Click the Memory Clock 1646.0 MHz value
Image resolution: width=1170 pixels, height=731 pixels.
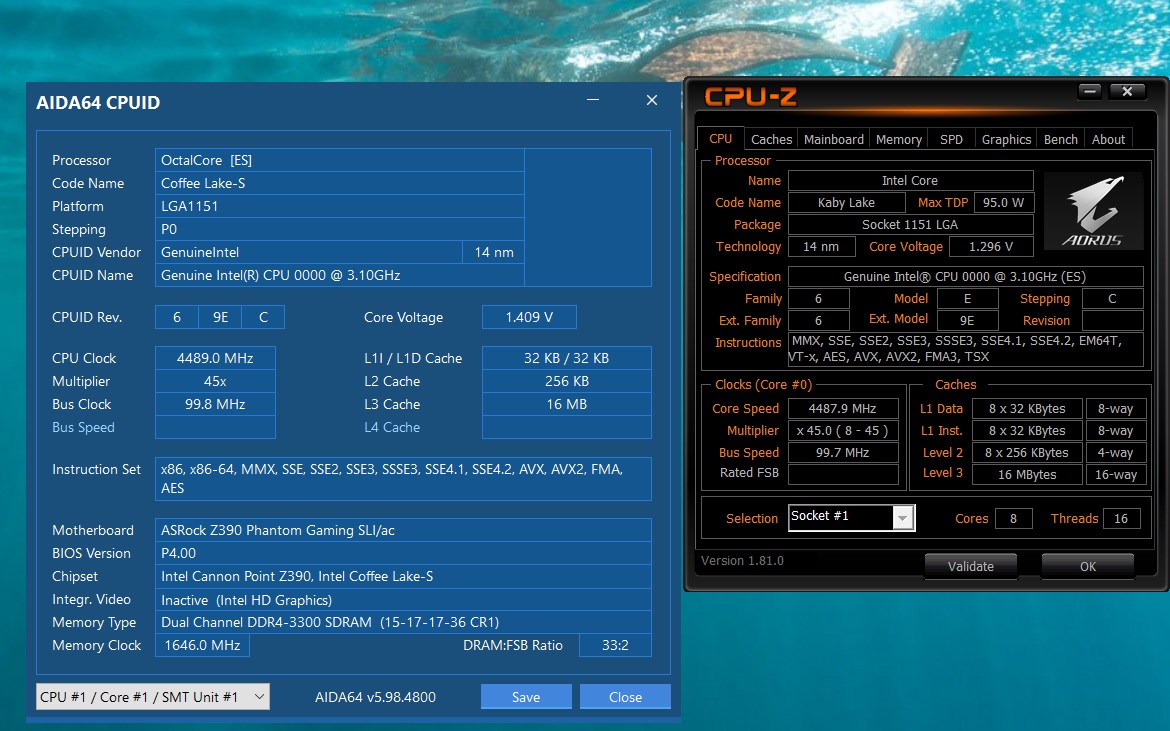202,645
